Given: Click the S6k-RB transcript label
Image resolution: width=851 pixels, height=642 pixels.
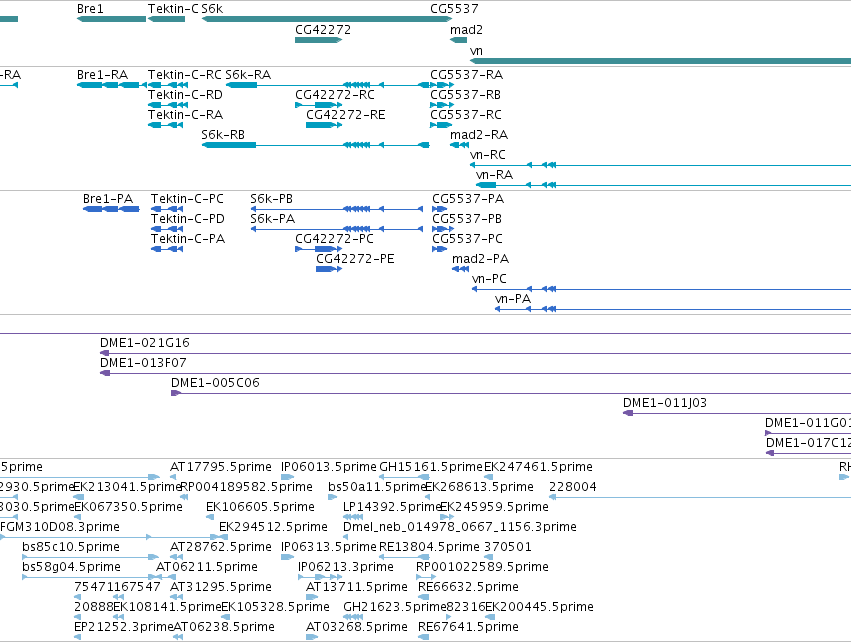Looking at the screenshot, I should pyautogui.click(x=223, y=135).
